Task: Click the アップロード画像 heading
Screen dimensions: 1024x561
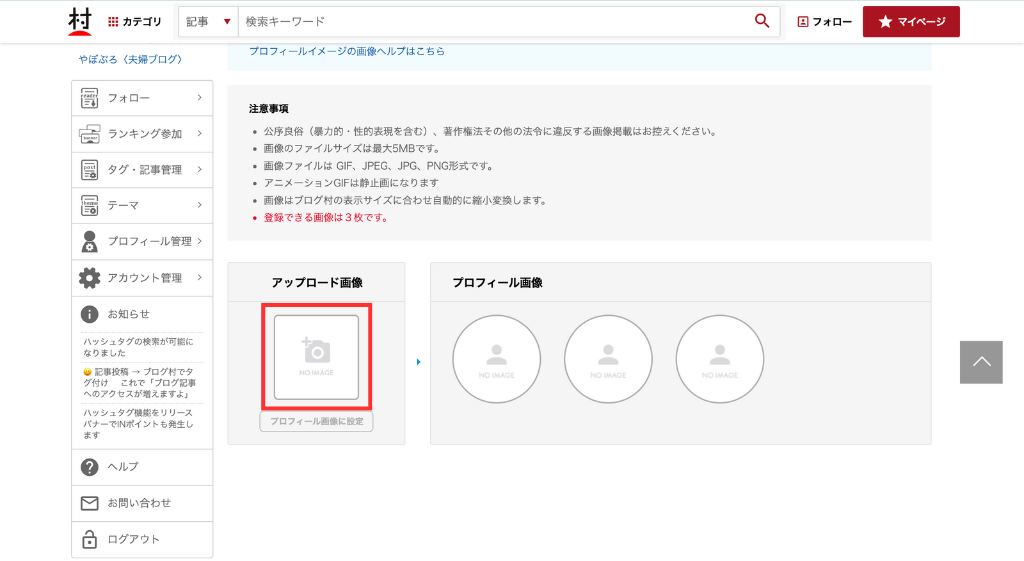Action: coord(317,282)
